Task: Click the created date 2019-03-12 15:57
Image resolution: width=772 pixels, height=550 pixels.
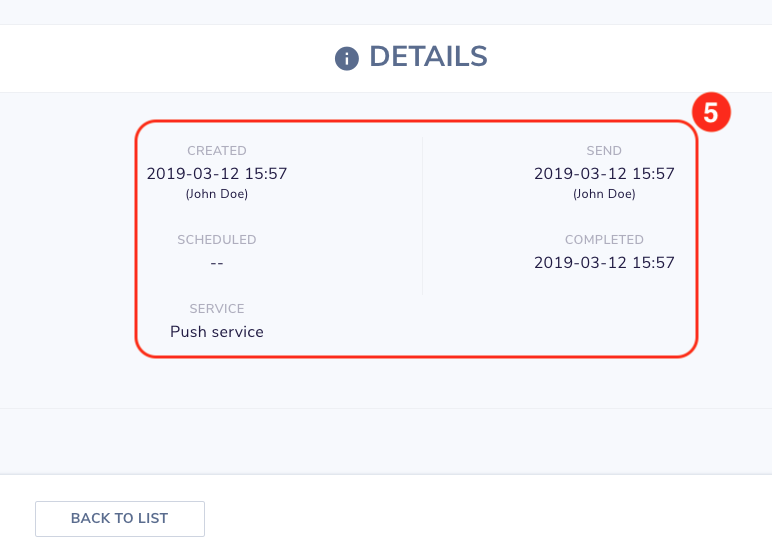Action: [x=217, y=173]
